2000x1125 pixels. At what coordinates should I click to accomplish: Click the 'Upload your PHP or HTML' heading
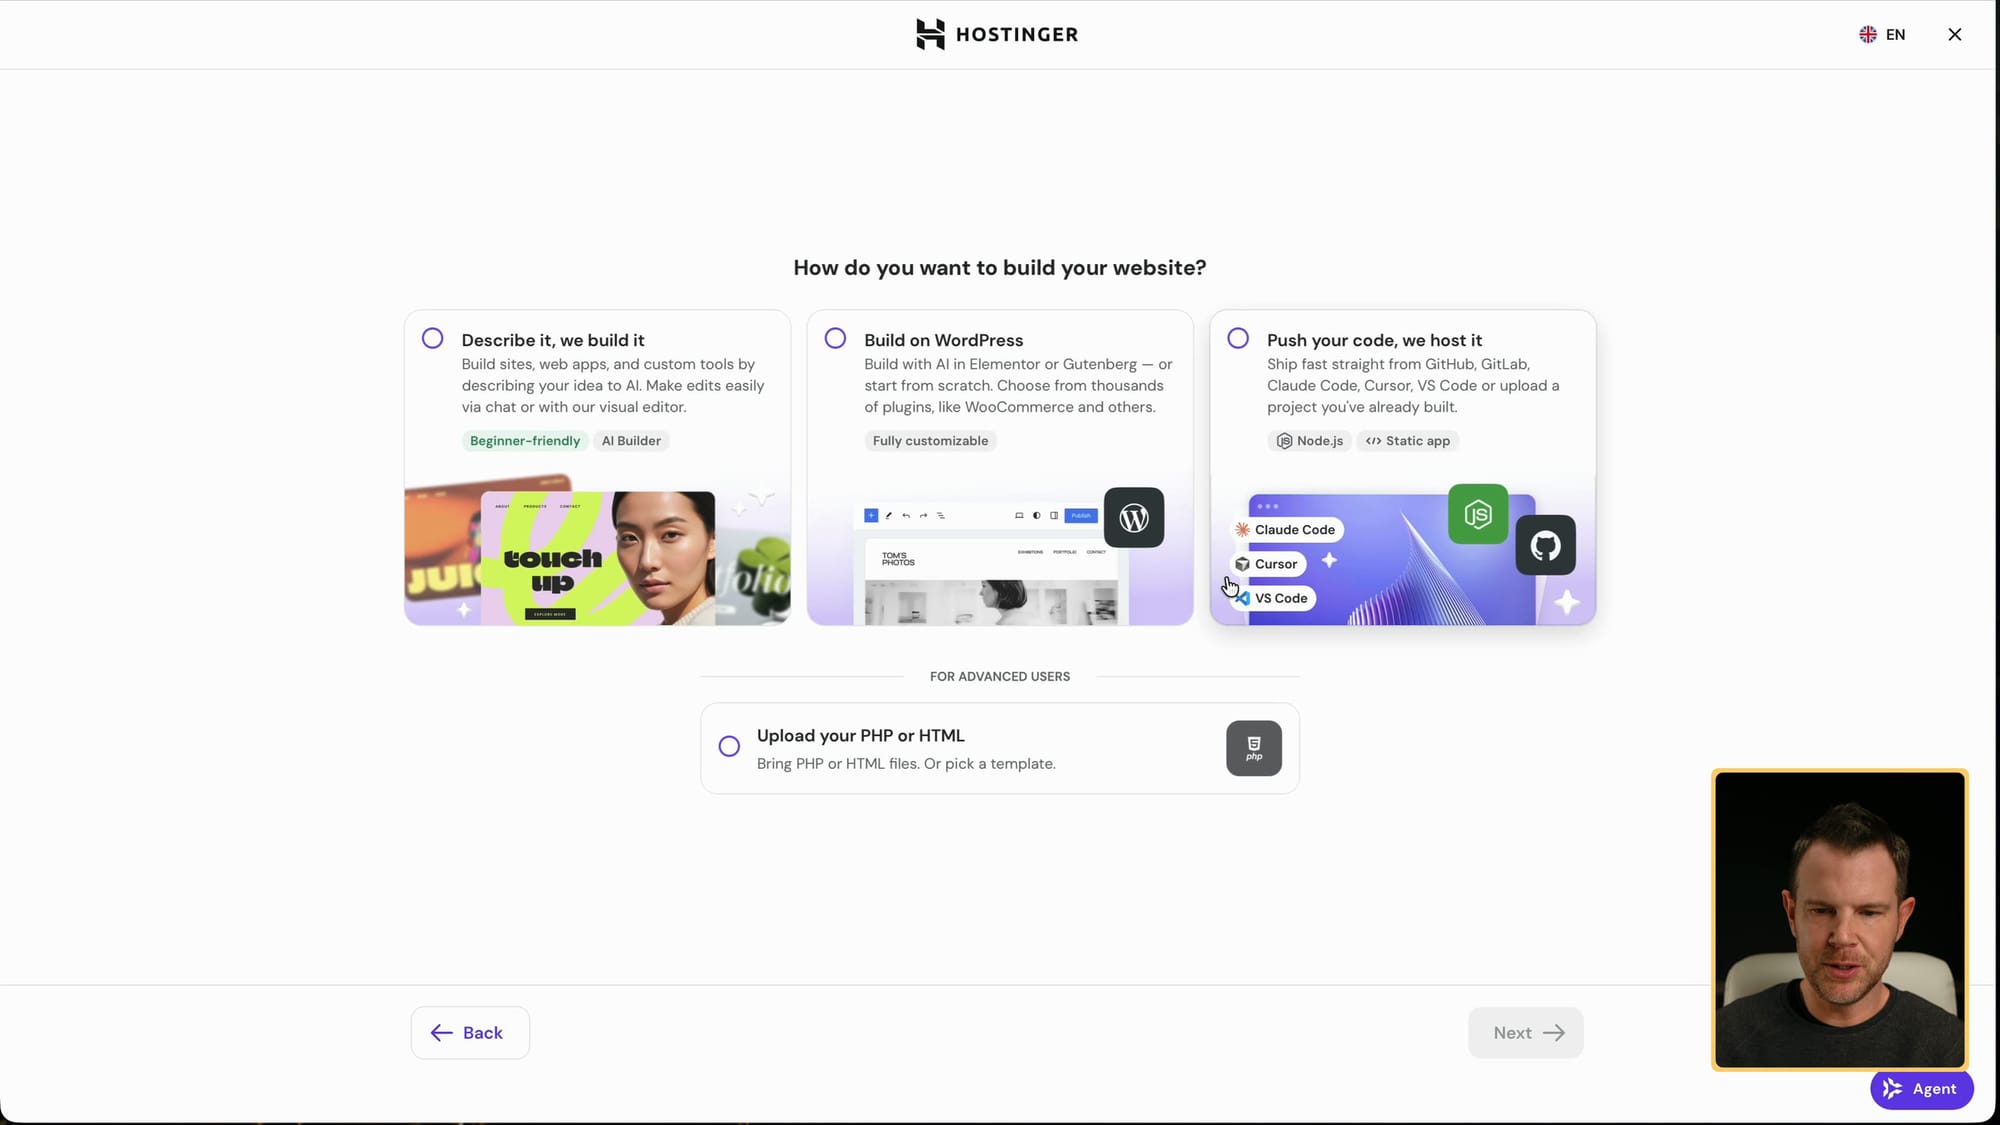tap(860, 735)
